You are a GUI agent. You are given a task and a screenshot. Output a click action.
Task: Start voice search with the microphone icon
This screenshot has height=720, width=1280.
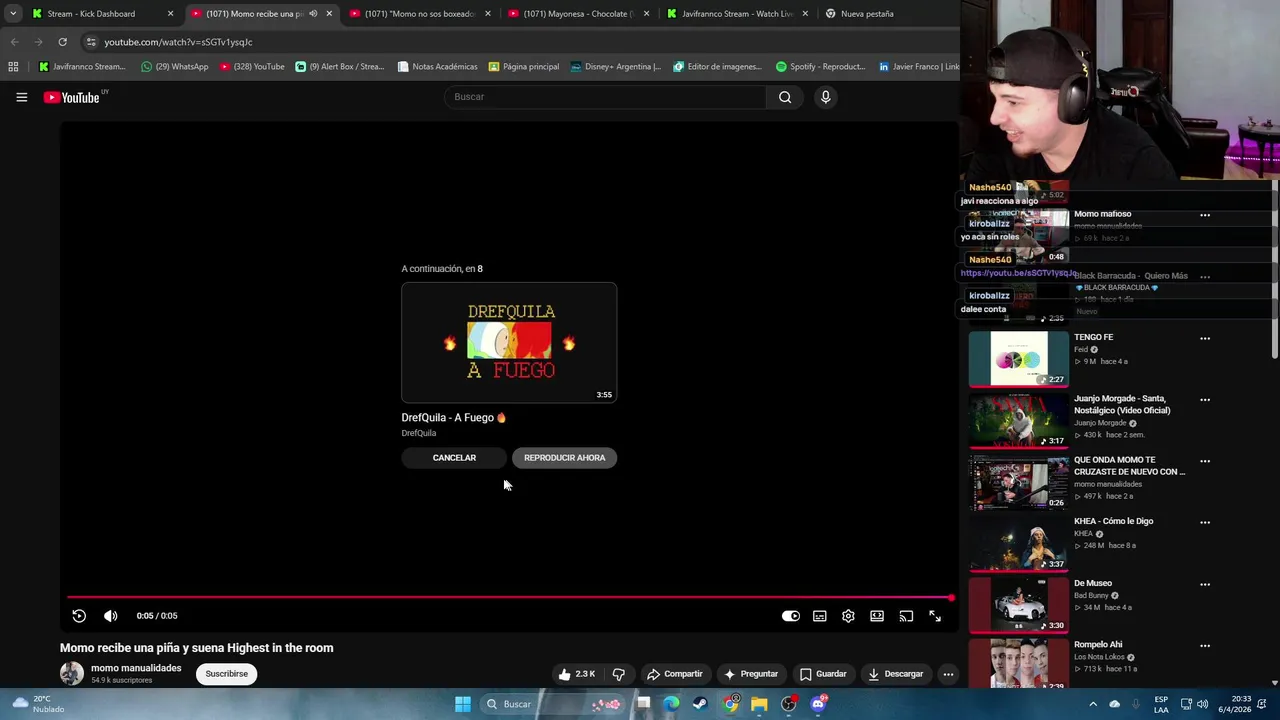coord(825,97)
